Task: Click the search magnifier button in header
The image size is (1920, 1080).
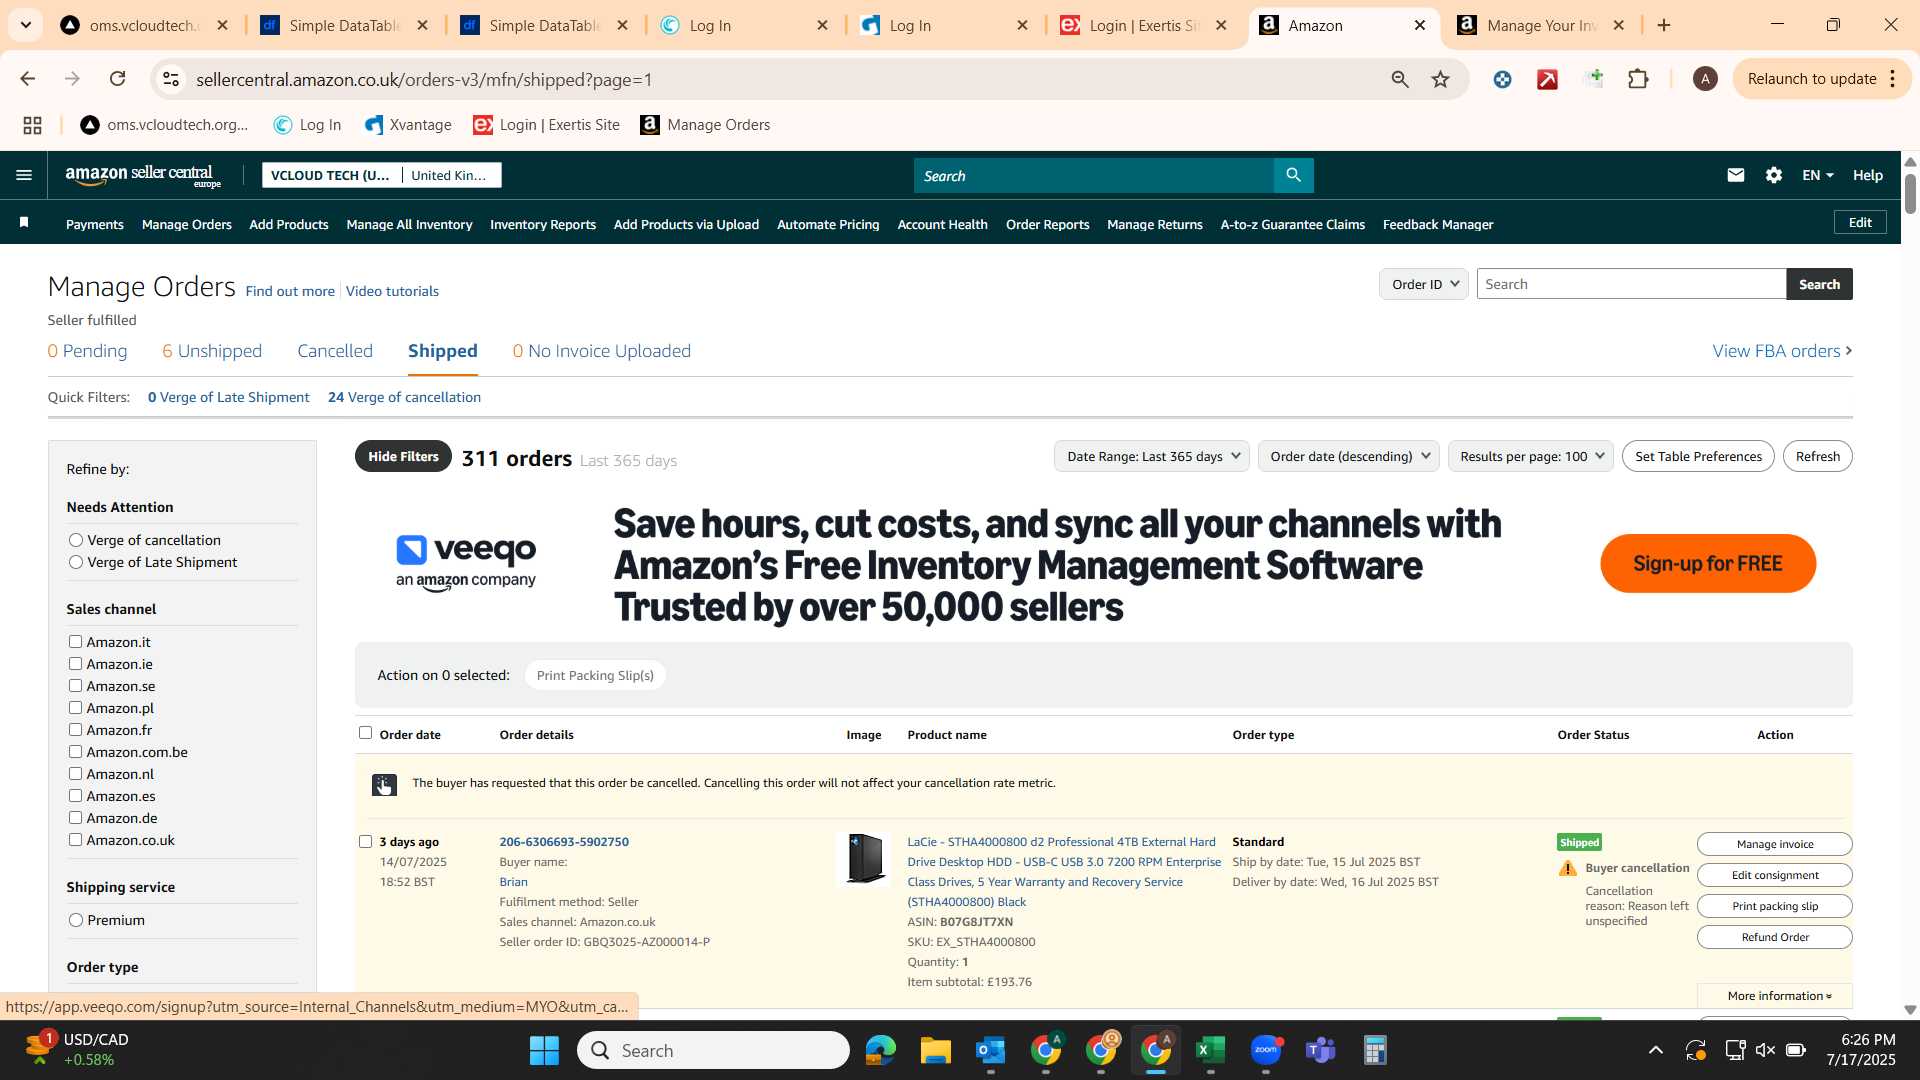Action: [1293, 175]
